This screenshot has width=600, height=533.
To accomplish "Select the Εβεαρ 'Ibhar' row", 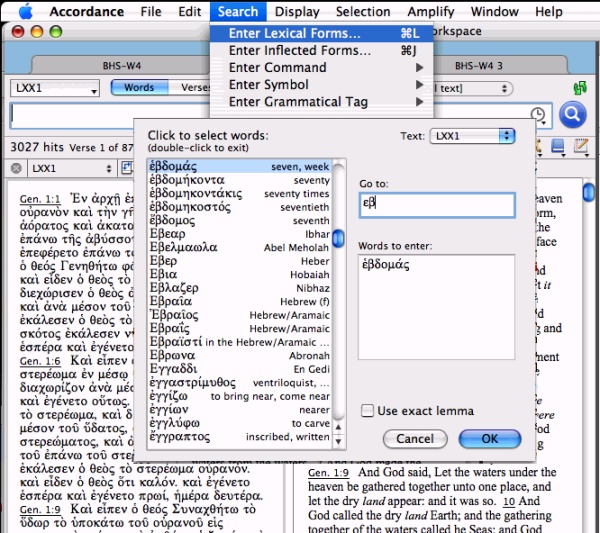I will [240, 234].
